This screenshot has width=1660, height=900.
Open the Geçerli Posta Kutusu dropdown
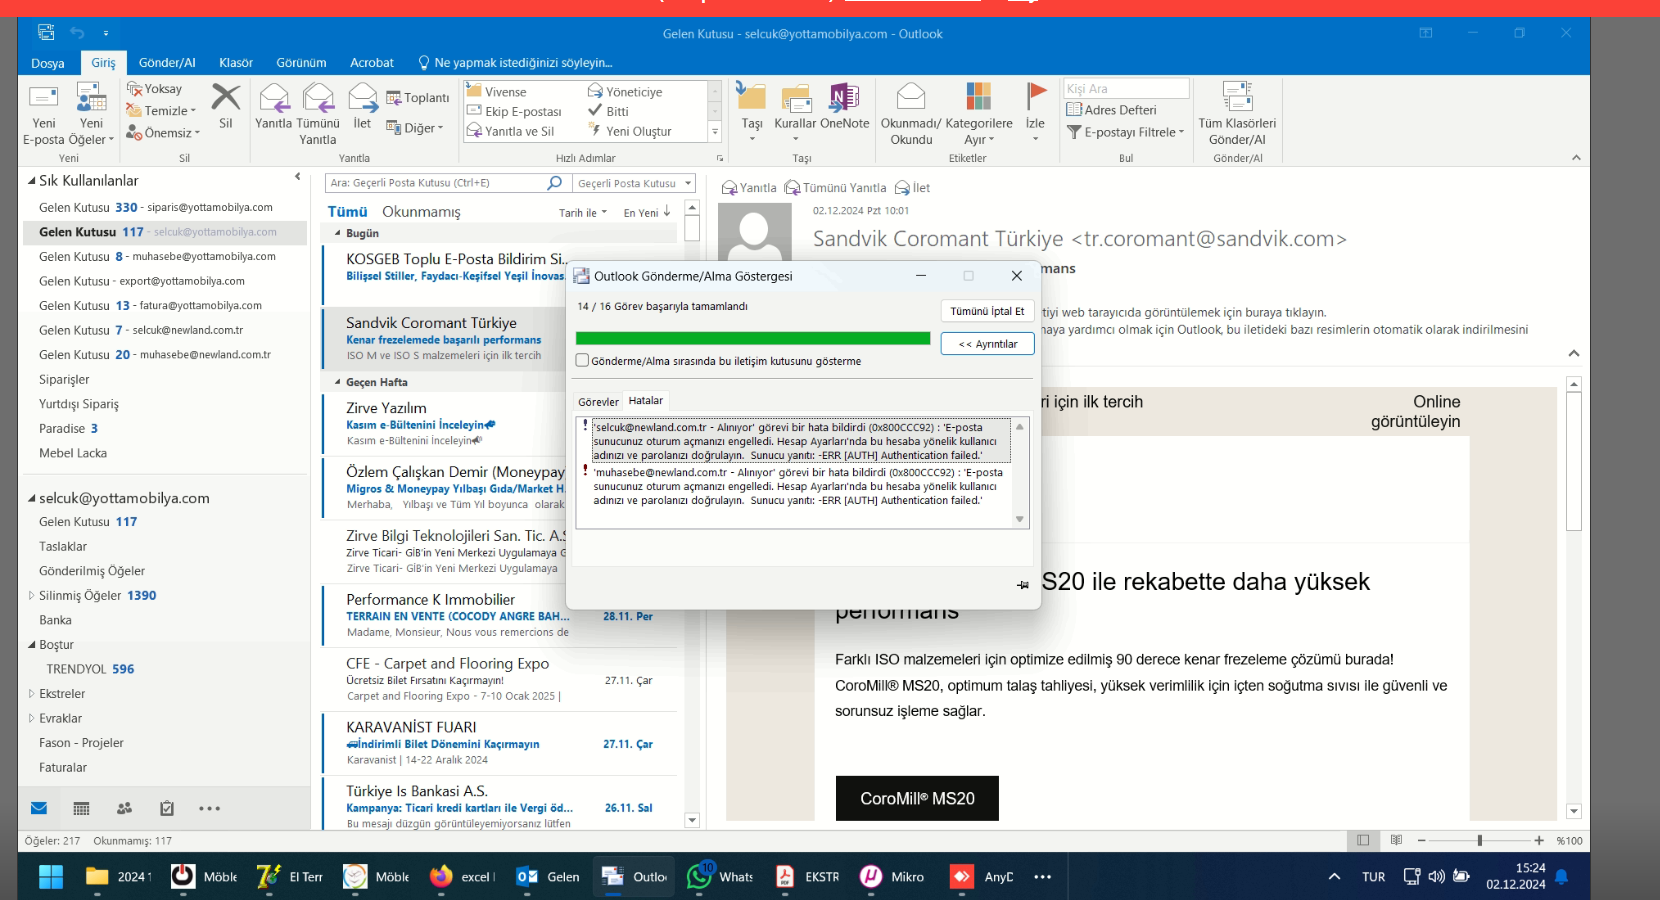click(688, 183)
